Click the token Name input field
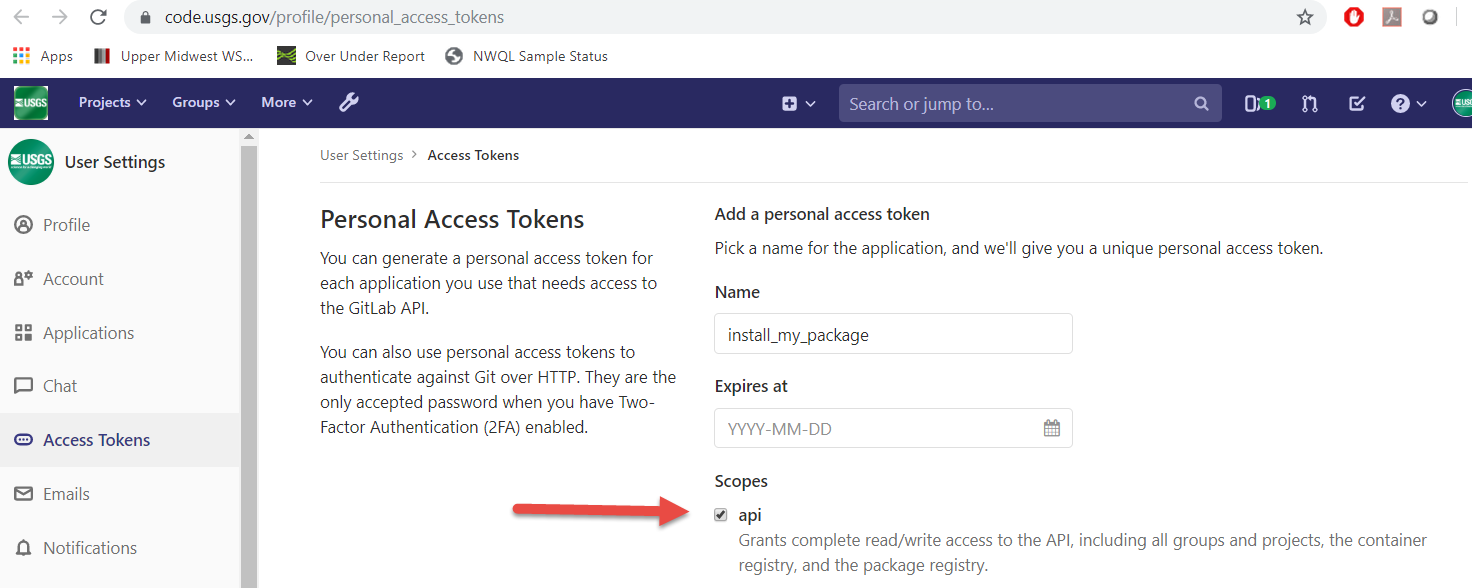 [x=893, y=334]
